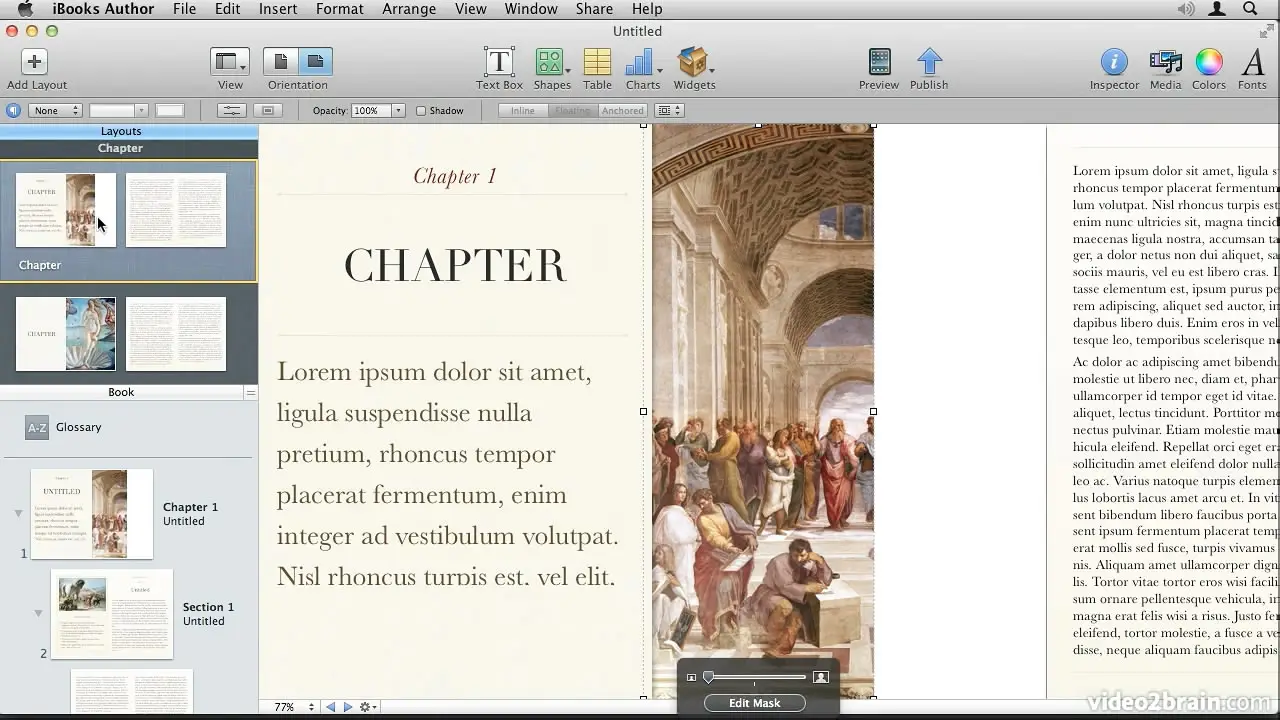Open the Window menu
1280x720 pixels.
coord(531,9)
